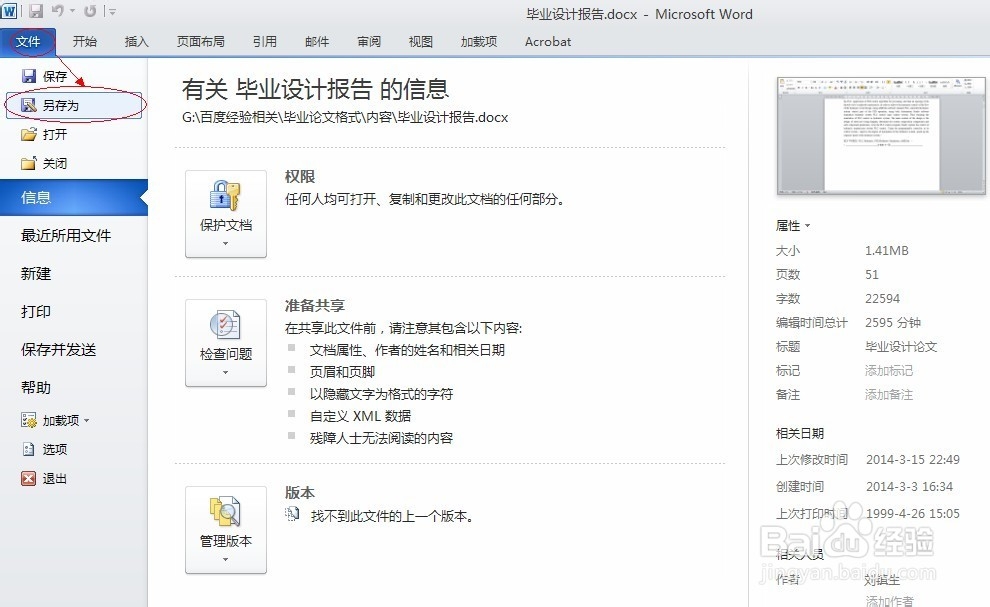Click the 添加备注 field
The height and width of the screenshot is (607, 990).
889,395
